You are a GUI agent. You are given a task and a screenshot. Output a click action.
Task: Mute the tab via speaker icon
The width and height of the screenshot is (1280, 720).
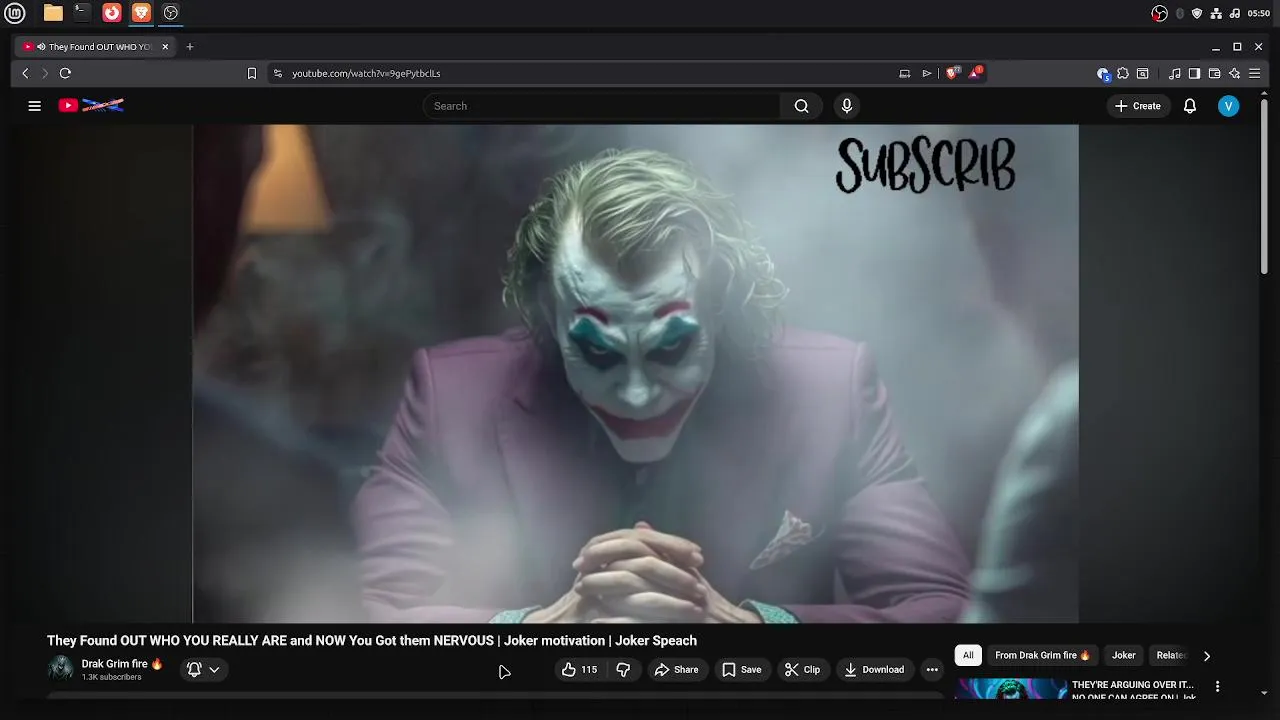click(41, 47)
